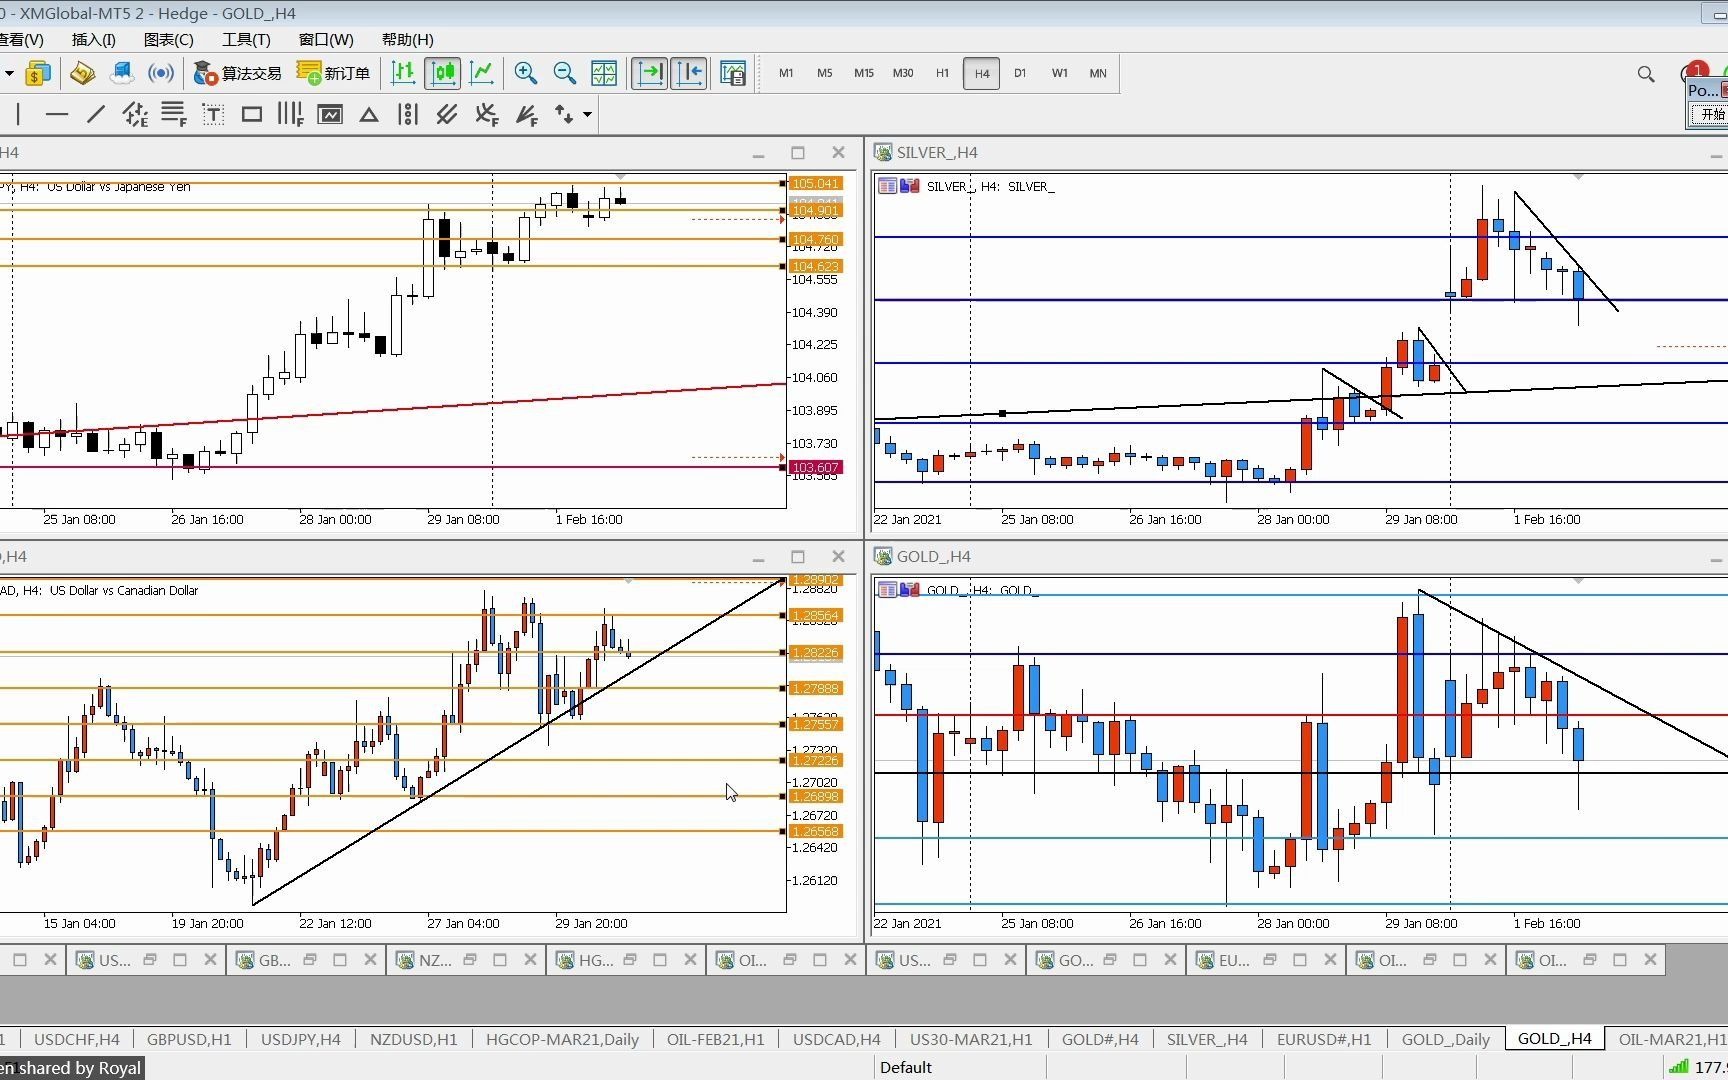Select the Andrews pitchfork tool
Viewport: 1728px width, 1080px height.
pyautogui.click(x=447, y=114)
